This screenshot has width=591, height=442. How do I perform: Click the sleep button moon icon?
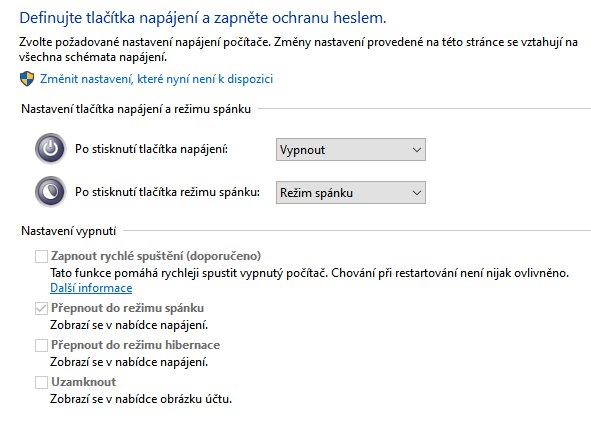click(x=51, y=192)
